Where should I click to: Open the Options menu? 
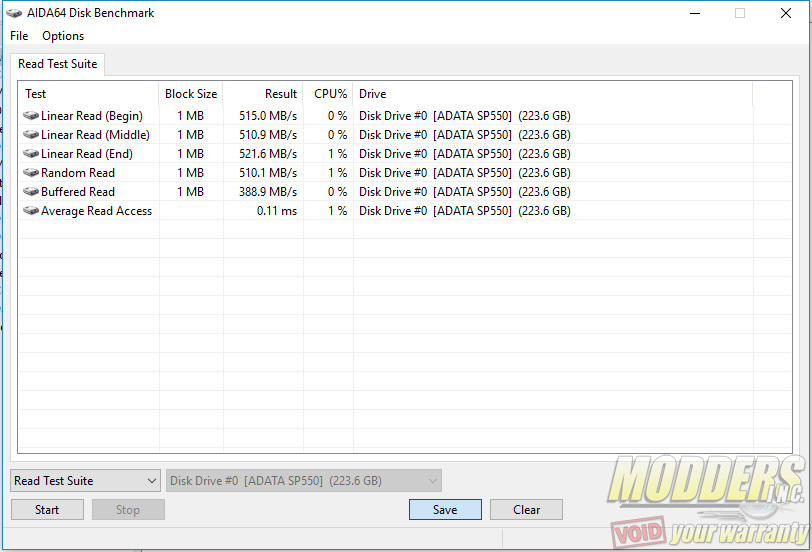63,36
